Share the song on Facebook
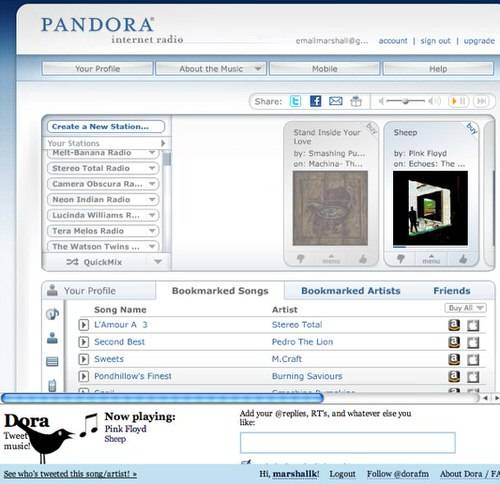Viewport: 500px width, 484px height. [315, 101]
